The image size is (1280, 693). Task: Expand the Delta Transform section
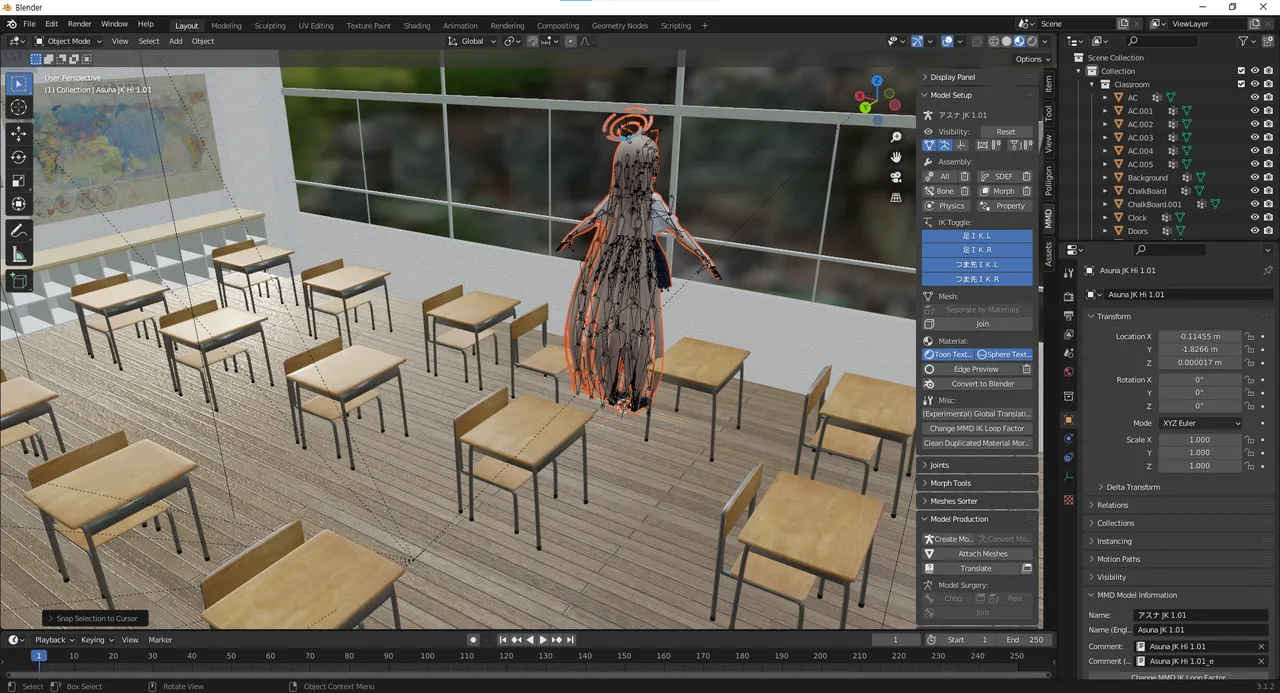[x=1133, y=487]
